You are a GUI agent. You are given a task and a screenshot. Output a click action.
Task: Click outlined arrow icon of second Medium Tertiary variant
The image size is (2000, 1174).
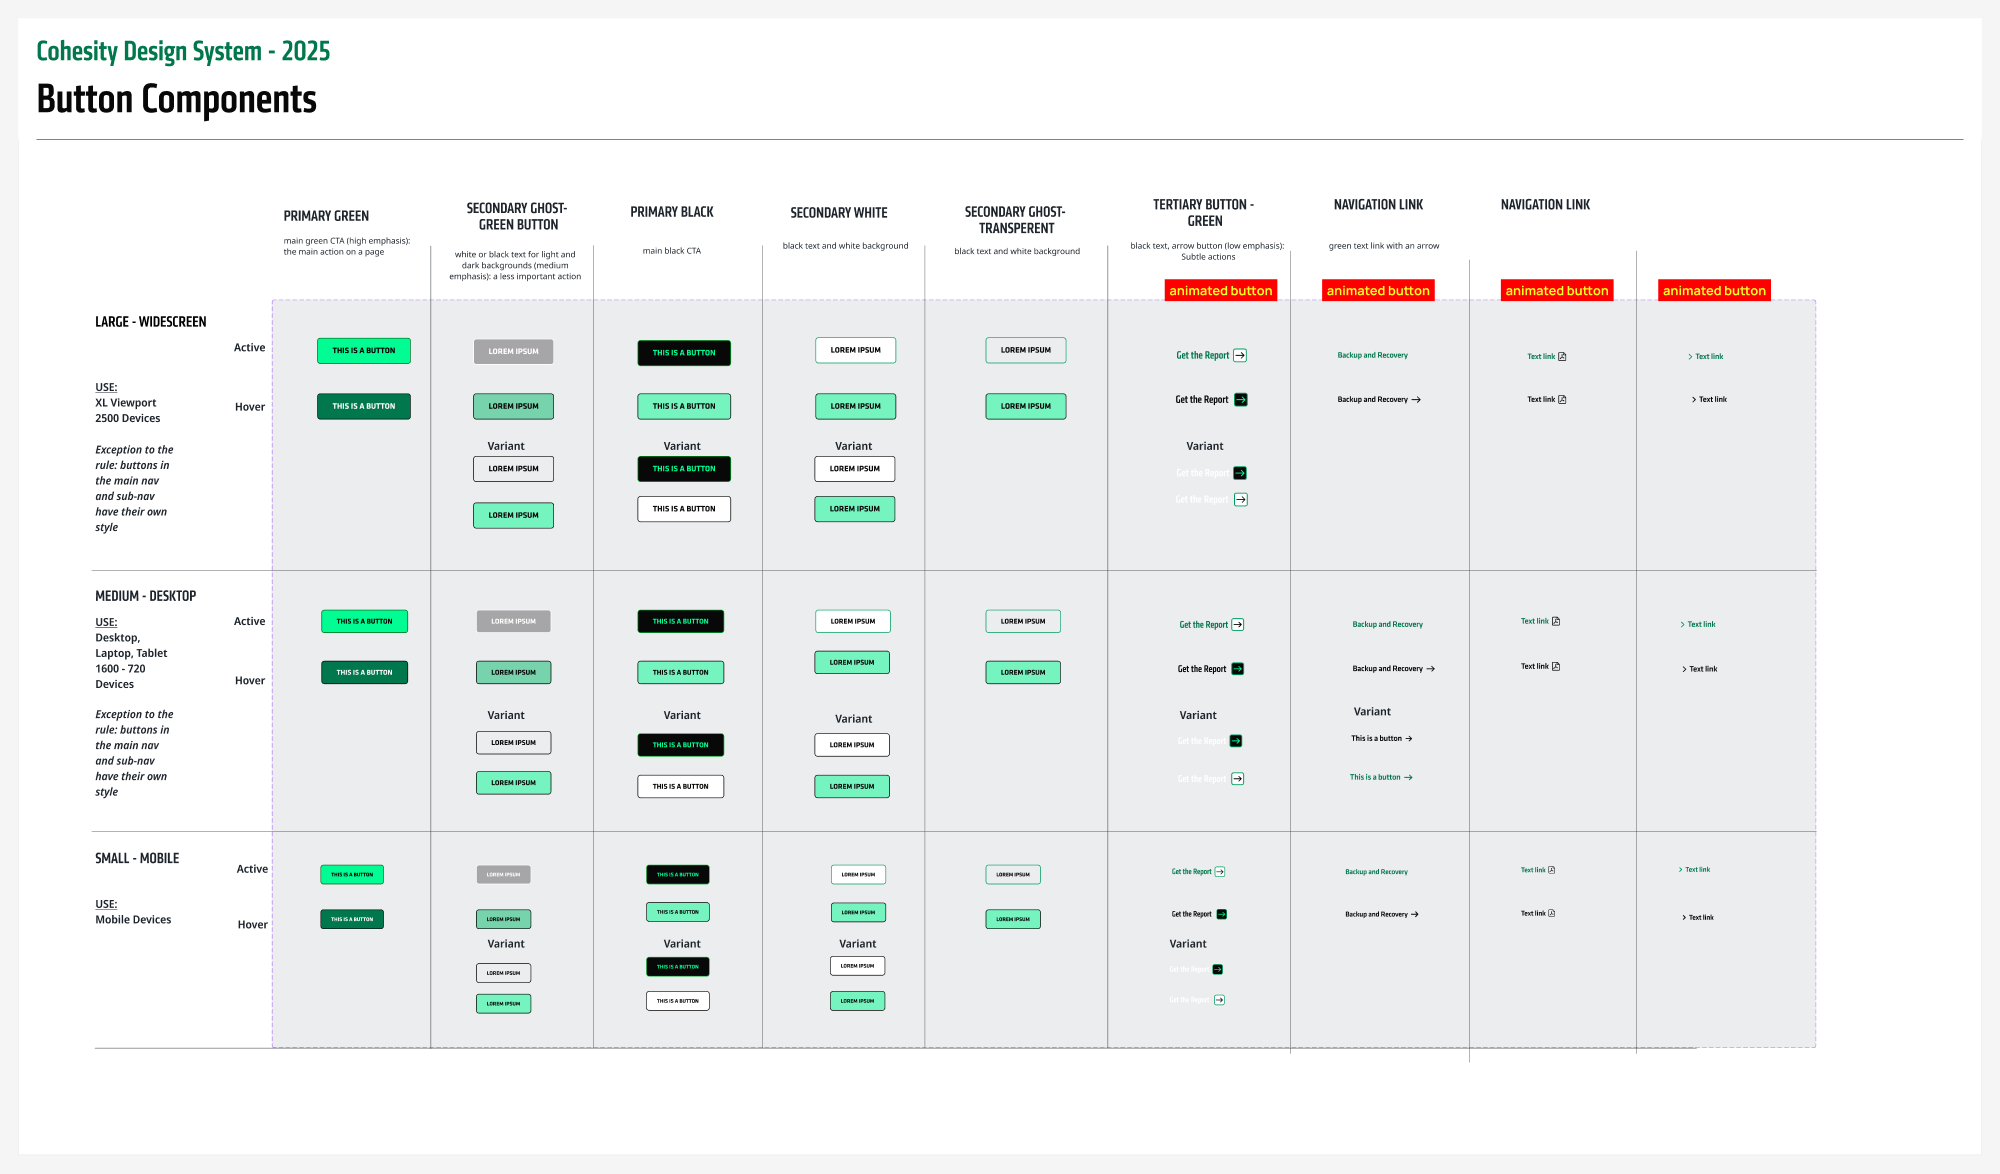pos(1238,778)
